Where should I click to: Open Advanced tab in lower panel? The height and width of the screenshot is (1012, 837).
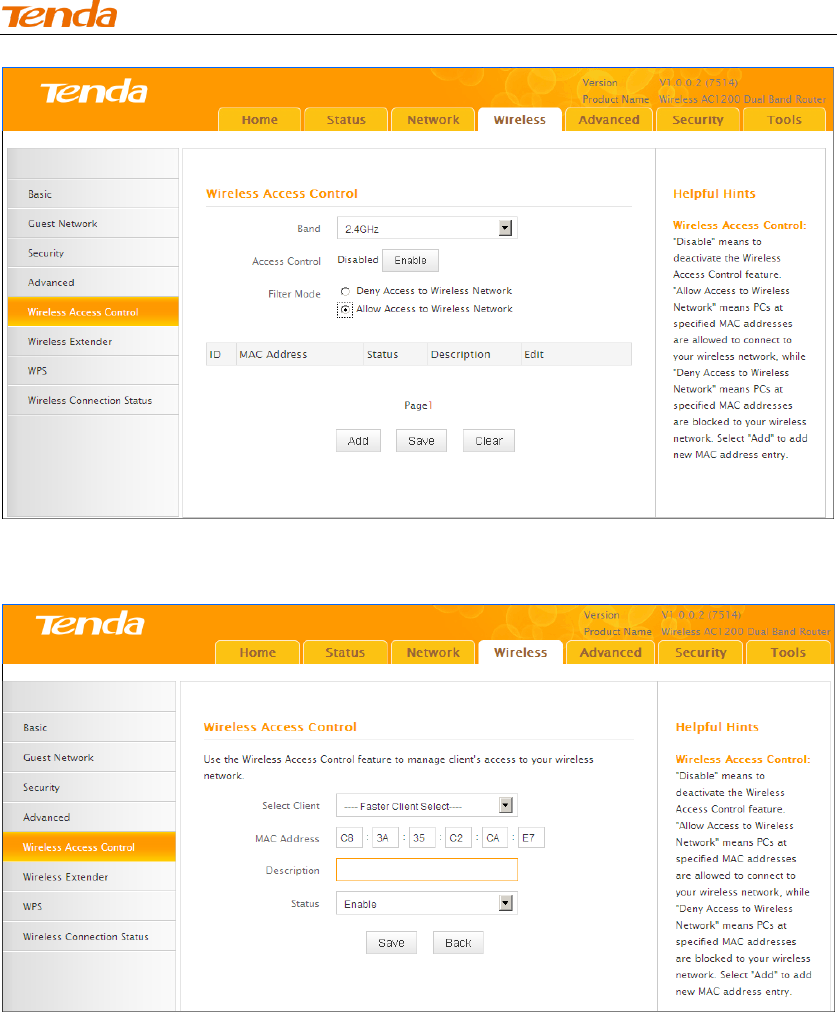610,653
